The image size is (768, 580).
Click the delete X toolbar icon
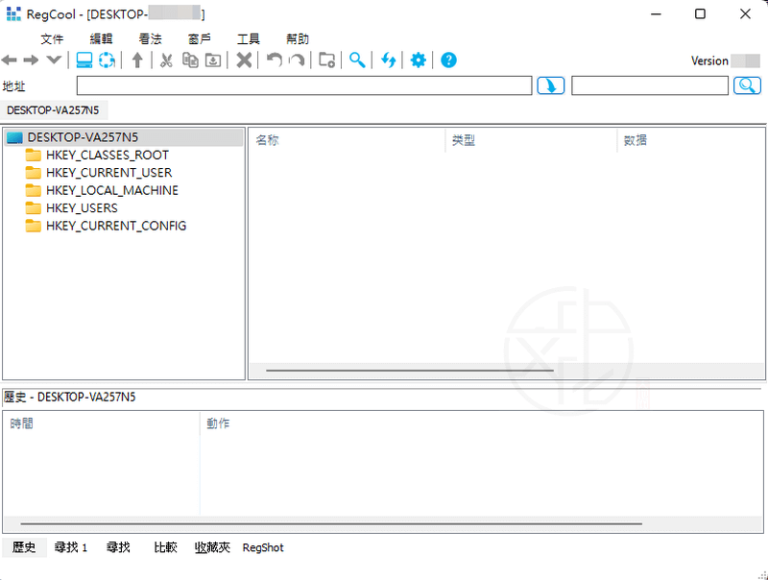[244, 61]
